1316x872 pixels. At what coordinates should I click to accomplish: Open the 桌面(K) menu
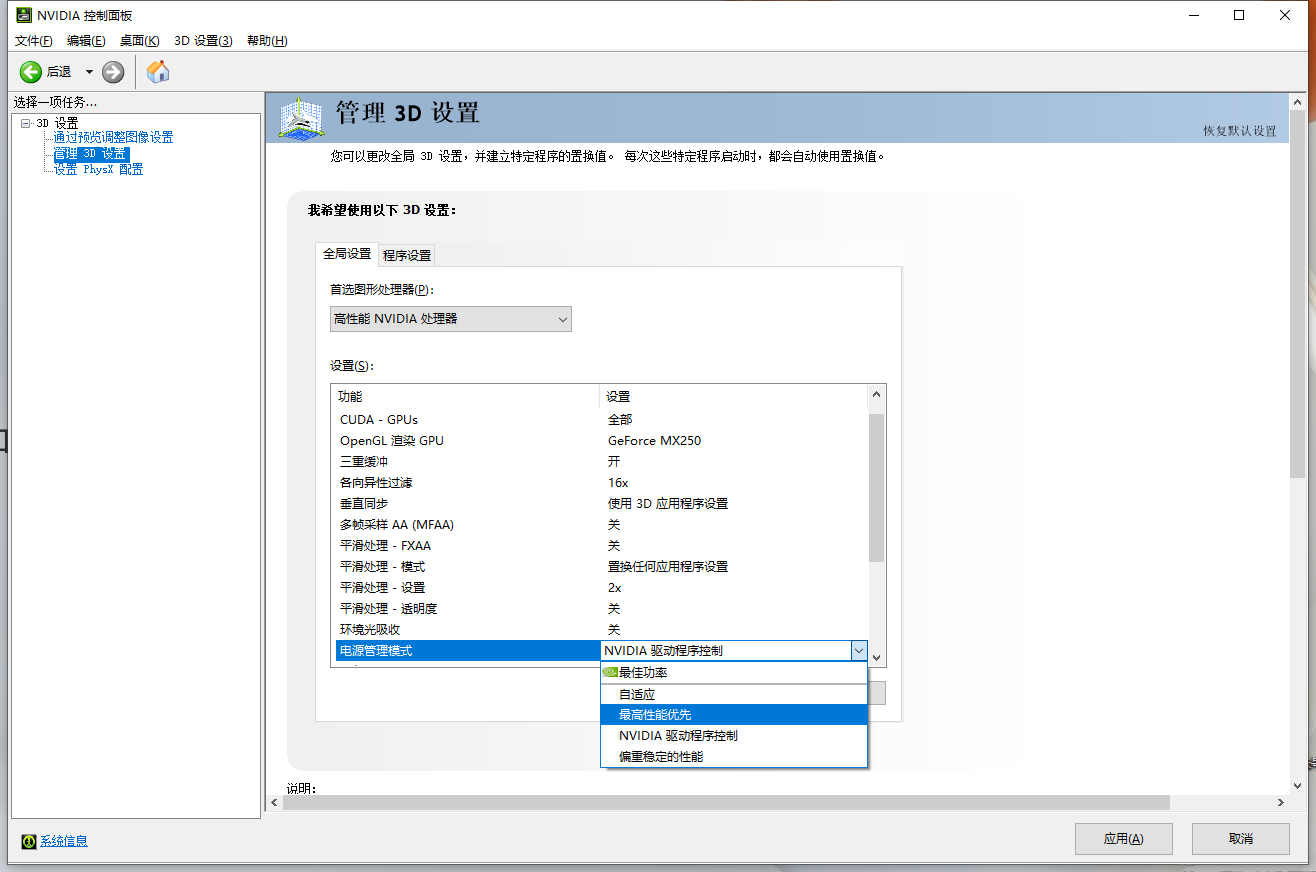140,40
